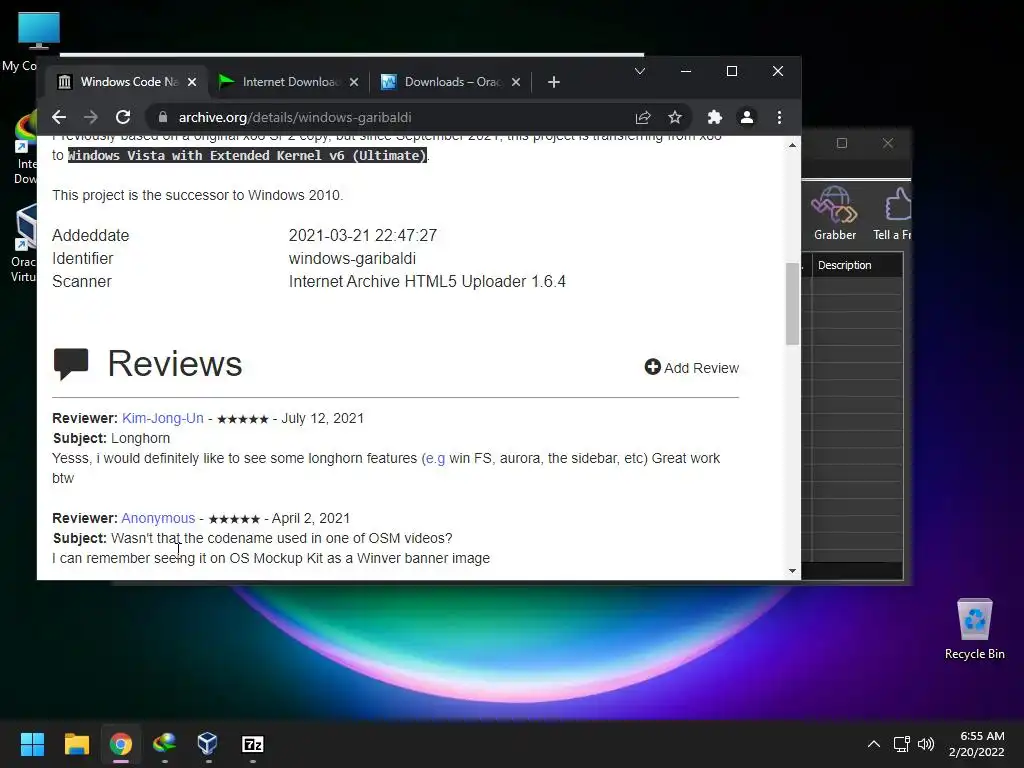Click the network status tray icon
The image size is (1024, 768).
902,744
